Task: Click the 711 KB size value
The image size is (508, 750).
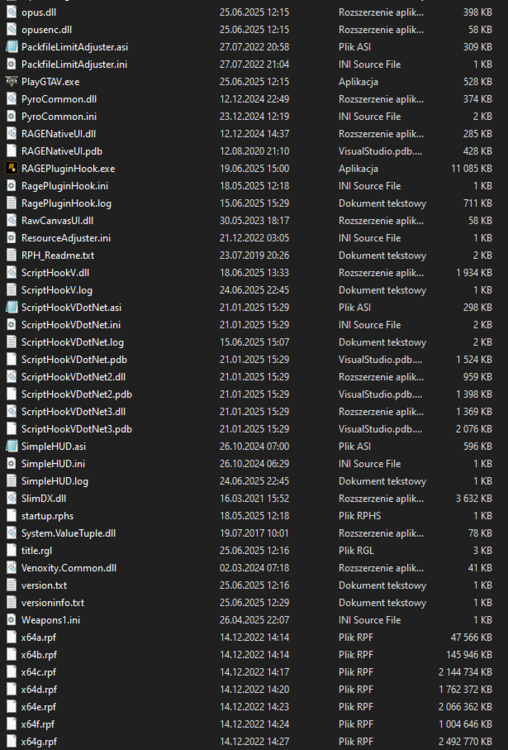Action: click(477, 203)
